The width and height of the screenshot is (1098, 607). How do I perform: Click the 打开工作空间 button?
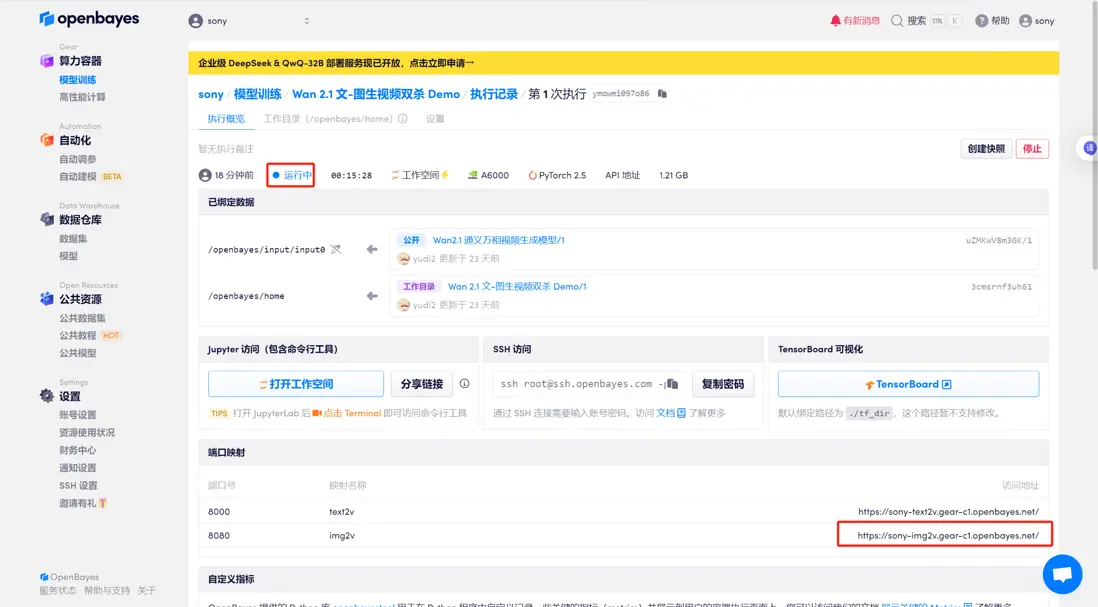pos(296,384)
